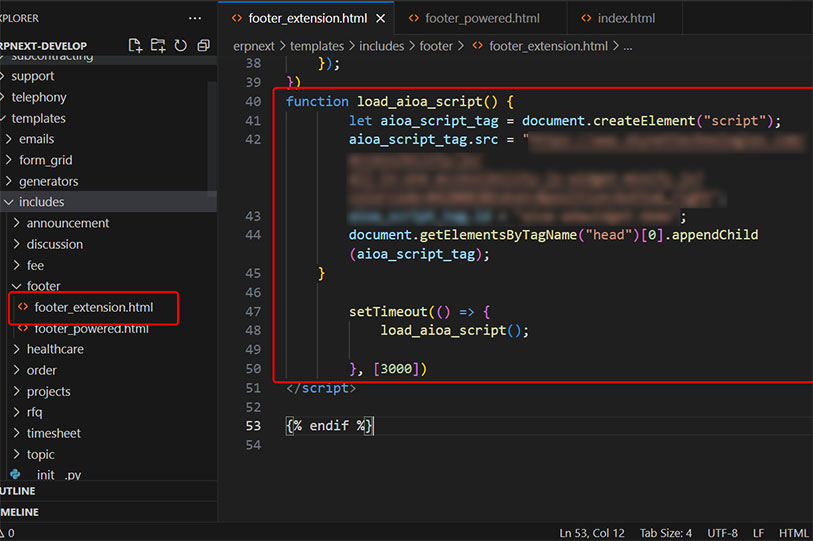The image size is (813, 541).
Task: Place cursor on the endif line
Action: pos(329,426)
